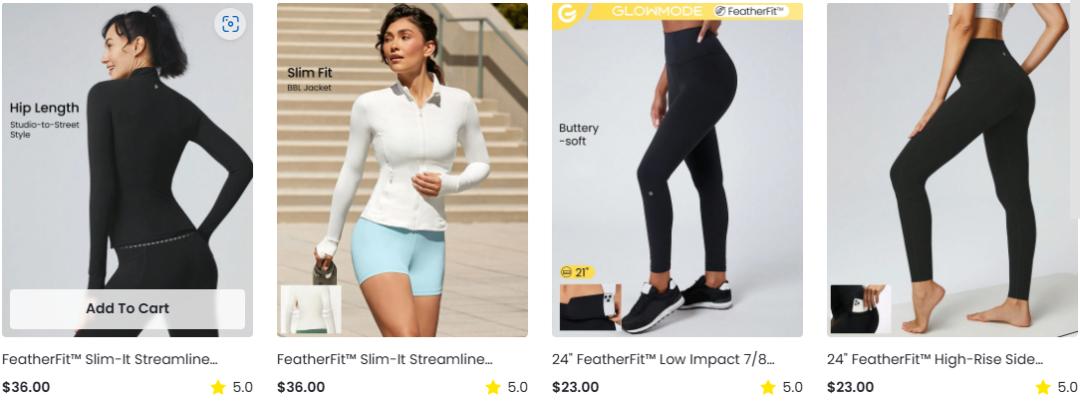
Task: Select phone pocket thumbnail on Glowmode leggings
Action: point(590,307)
